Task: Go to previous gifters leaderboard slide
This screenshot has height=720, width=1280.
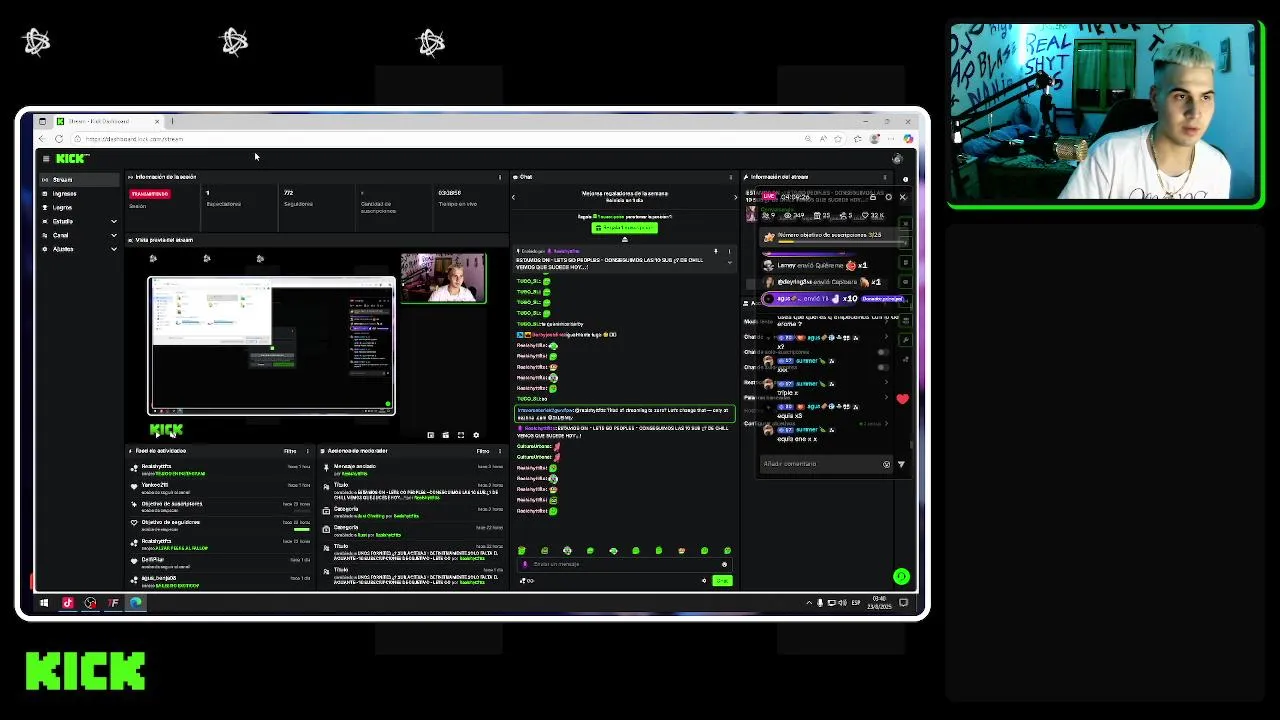Action: 514,197
